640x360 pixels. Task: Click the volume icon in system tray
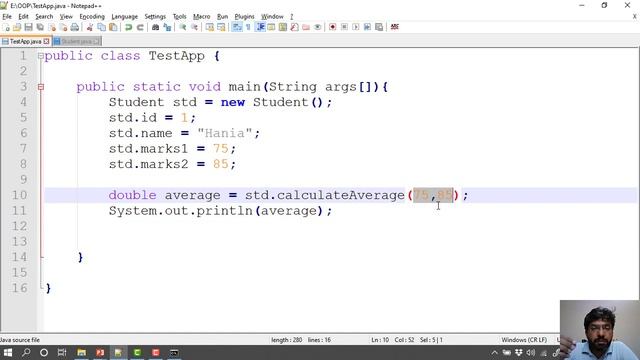(531, 353)
